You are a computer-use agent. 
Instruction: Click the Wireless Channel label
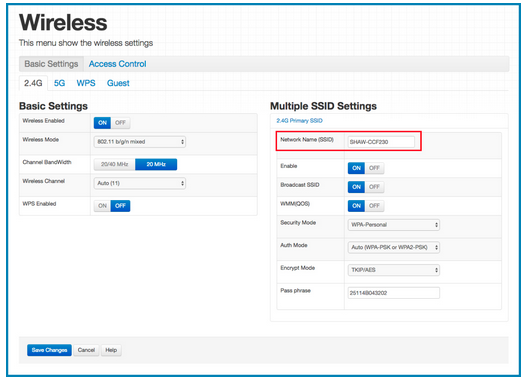(x=44, y=181)
